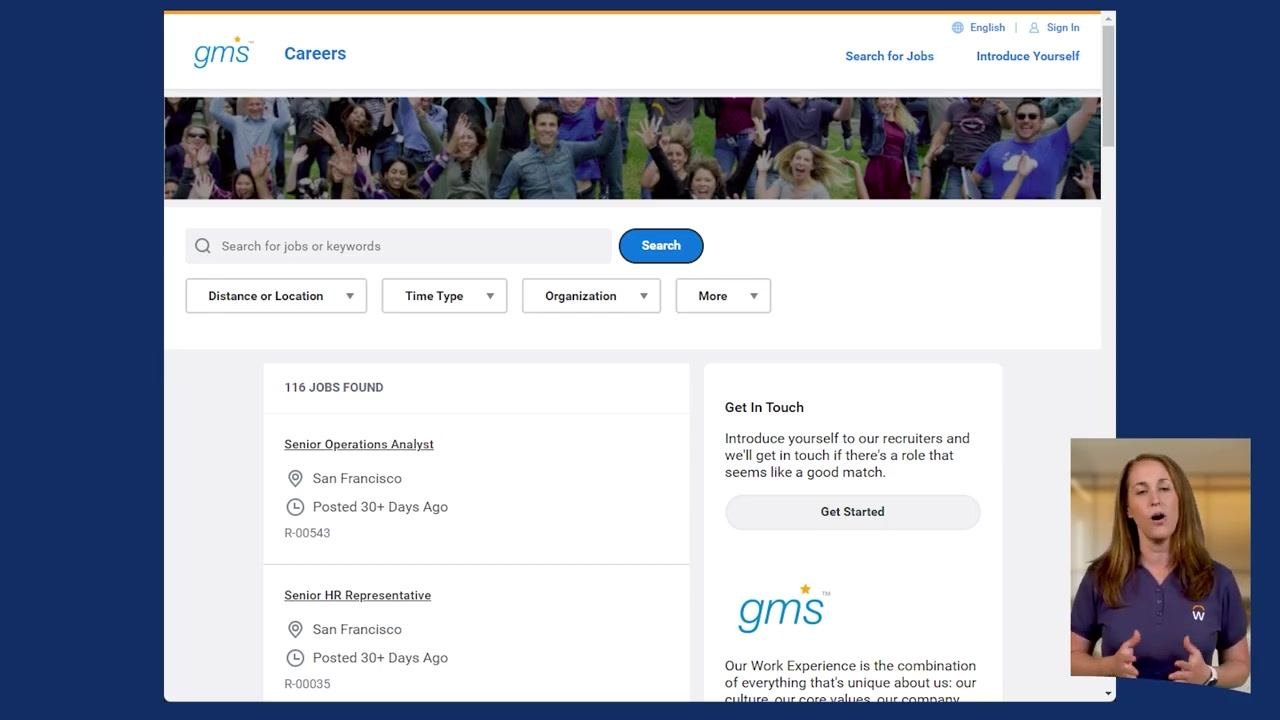Click the crowd banner image

[632, 148]
